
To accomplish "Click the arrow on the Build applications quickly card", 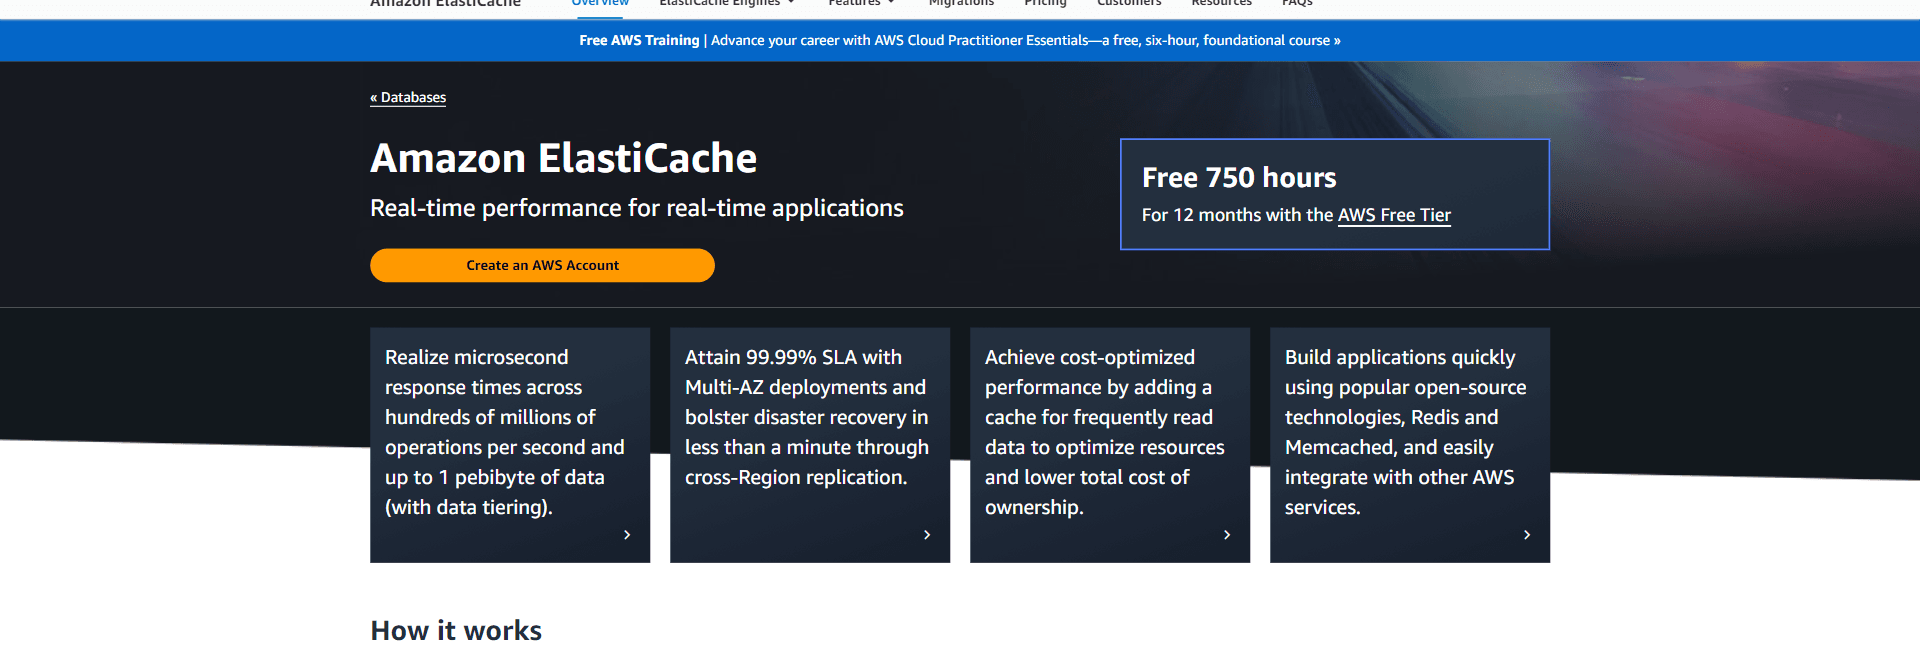I will 1527,535.
